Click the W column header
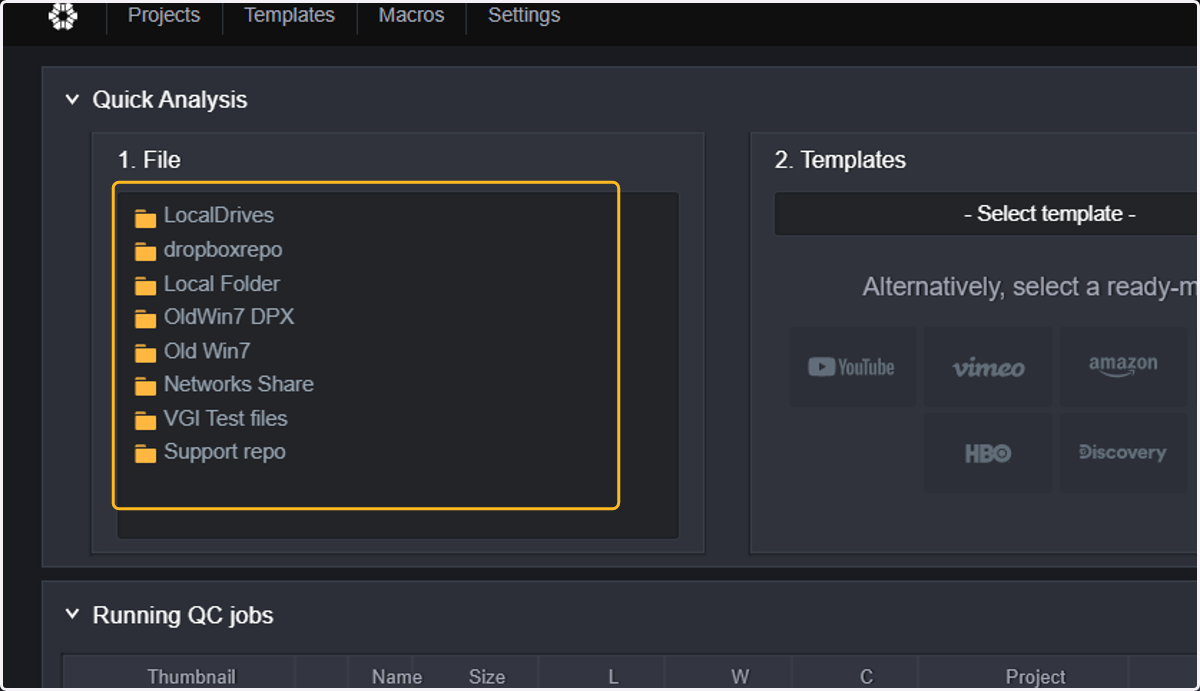The image size is (1200, 691). (740, 677)
